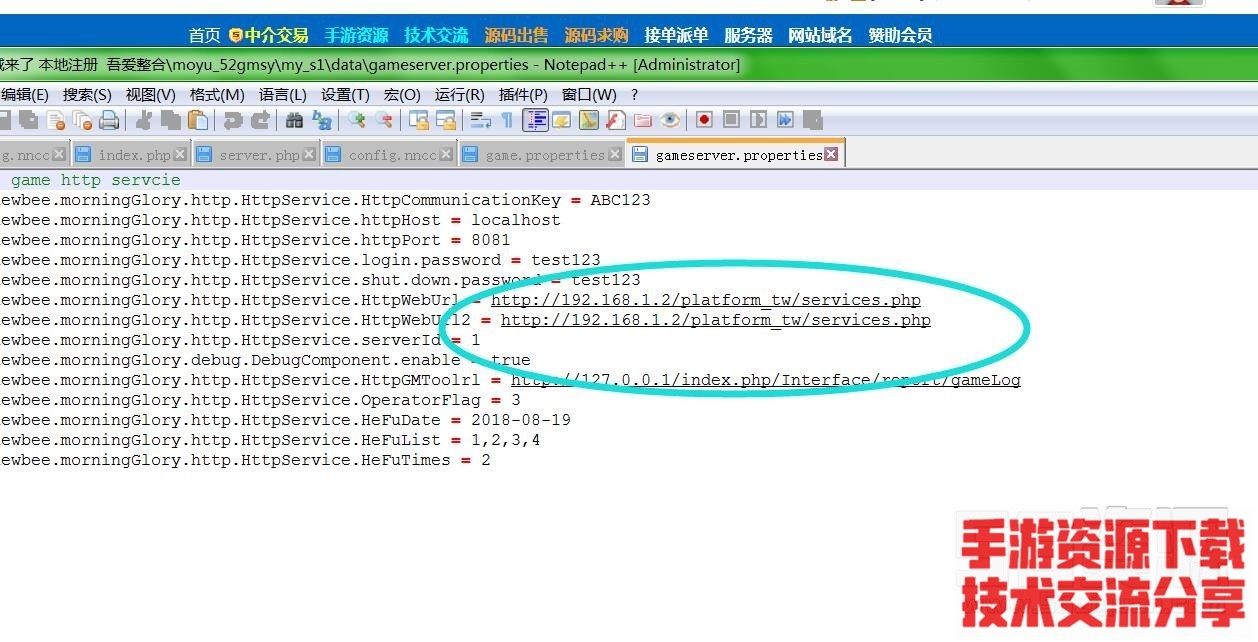Toggle the indent guide toolbar button
1258x642 pixels.
pos(535,121)
